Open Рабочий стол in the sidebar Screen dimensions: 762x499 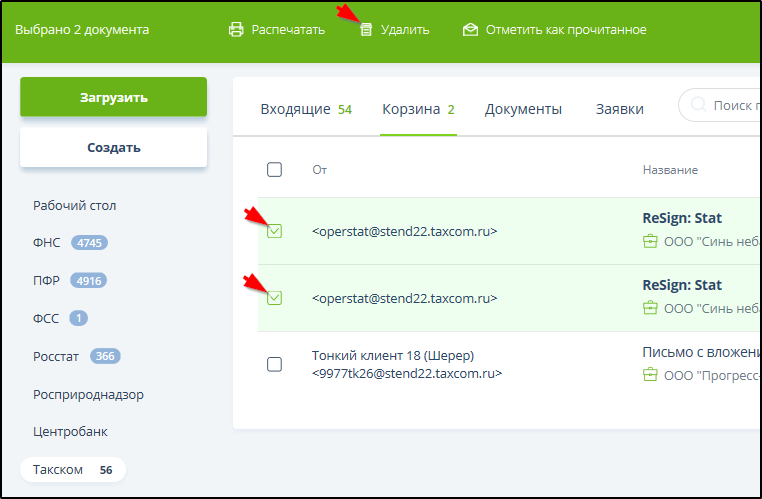click(74, 205)
